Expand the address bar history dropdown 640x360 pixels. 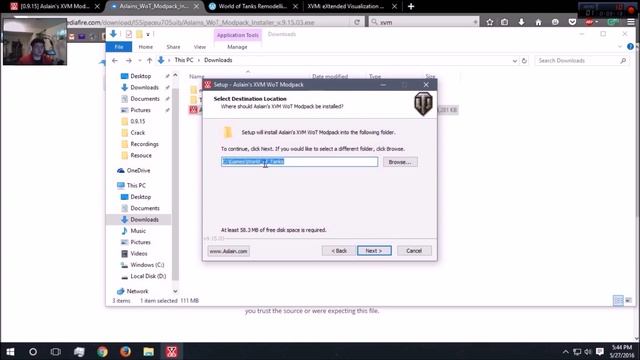(x=514, y=61)
